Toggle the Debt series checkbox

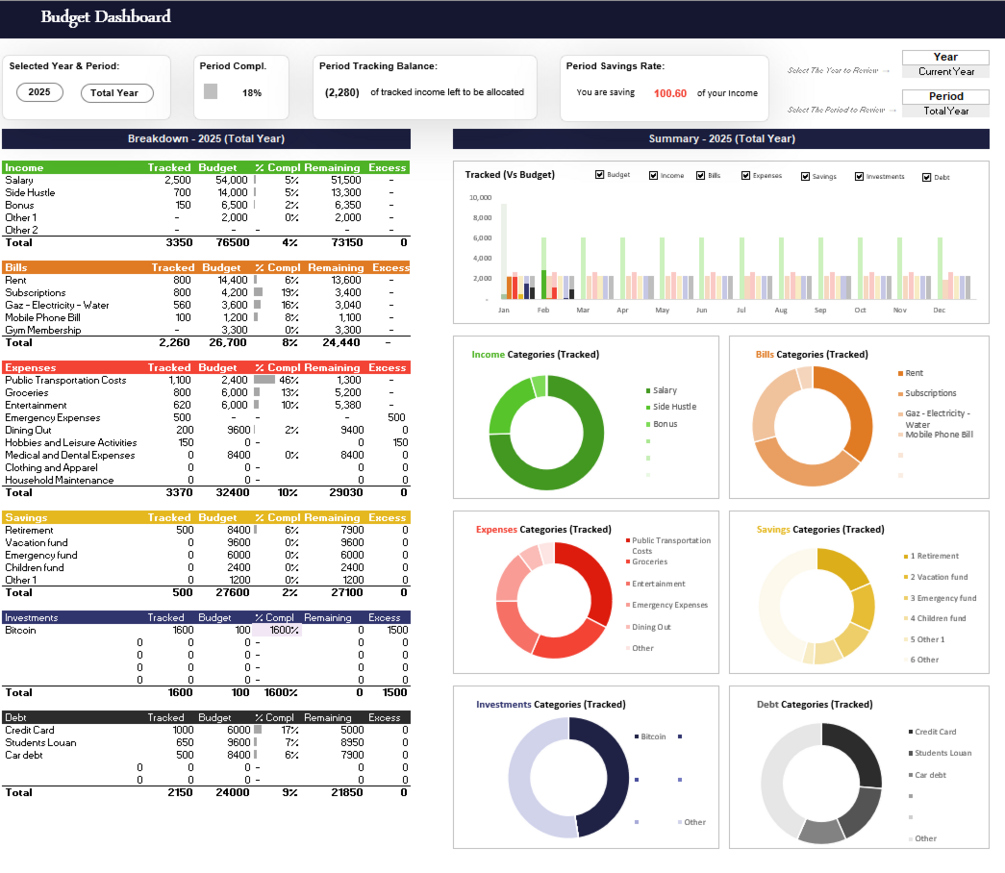[926, 178]
